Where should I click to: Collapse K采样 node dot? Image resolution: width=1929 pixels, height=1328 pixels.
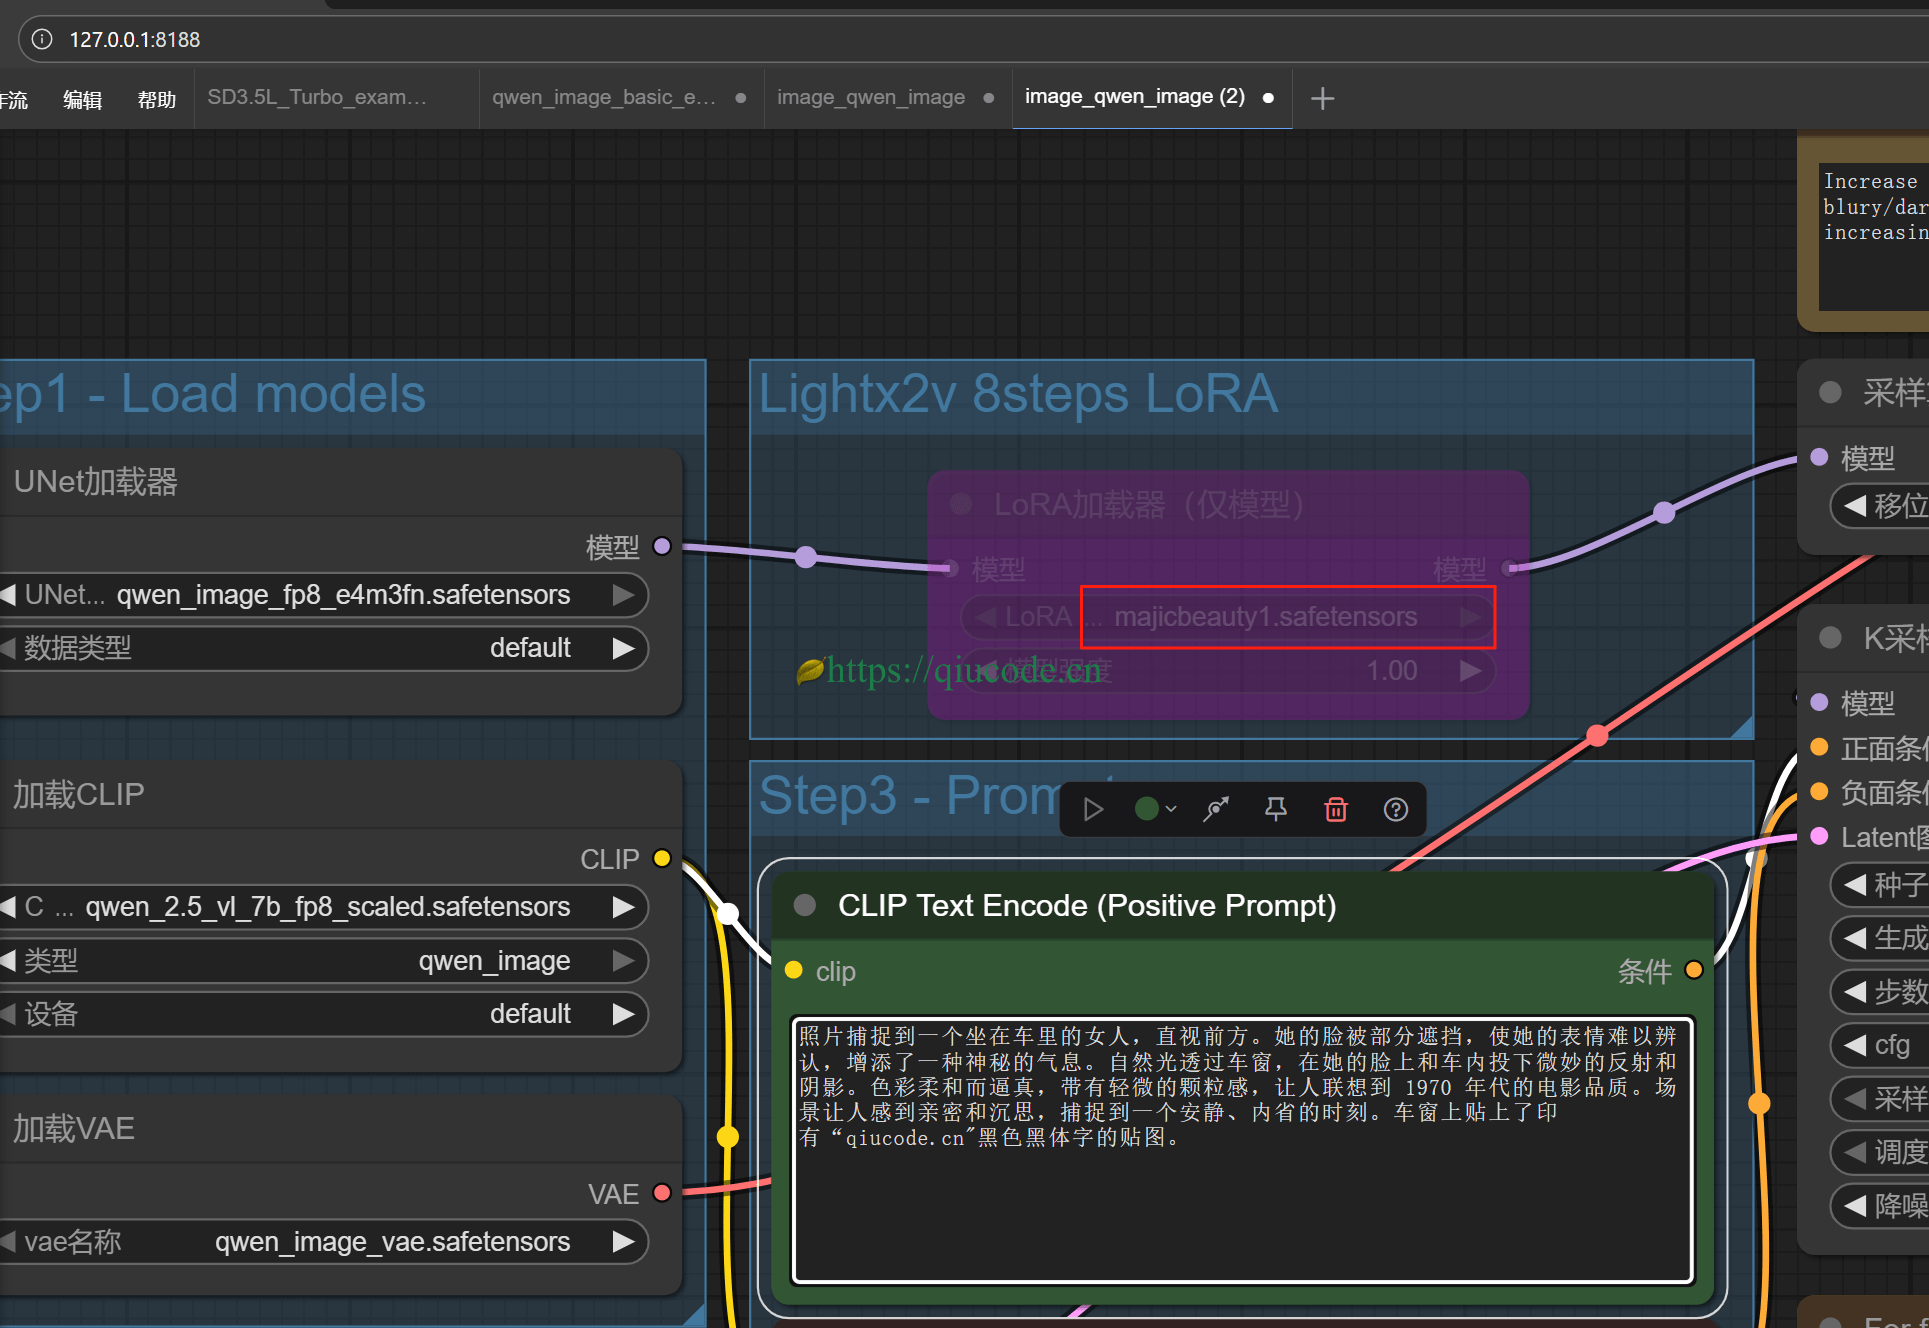[1831, 637]
